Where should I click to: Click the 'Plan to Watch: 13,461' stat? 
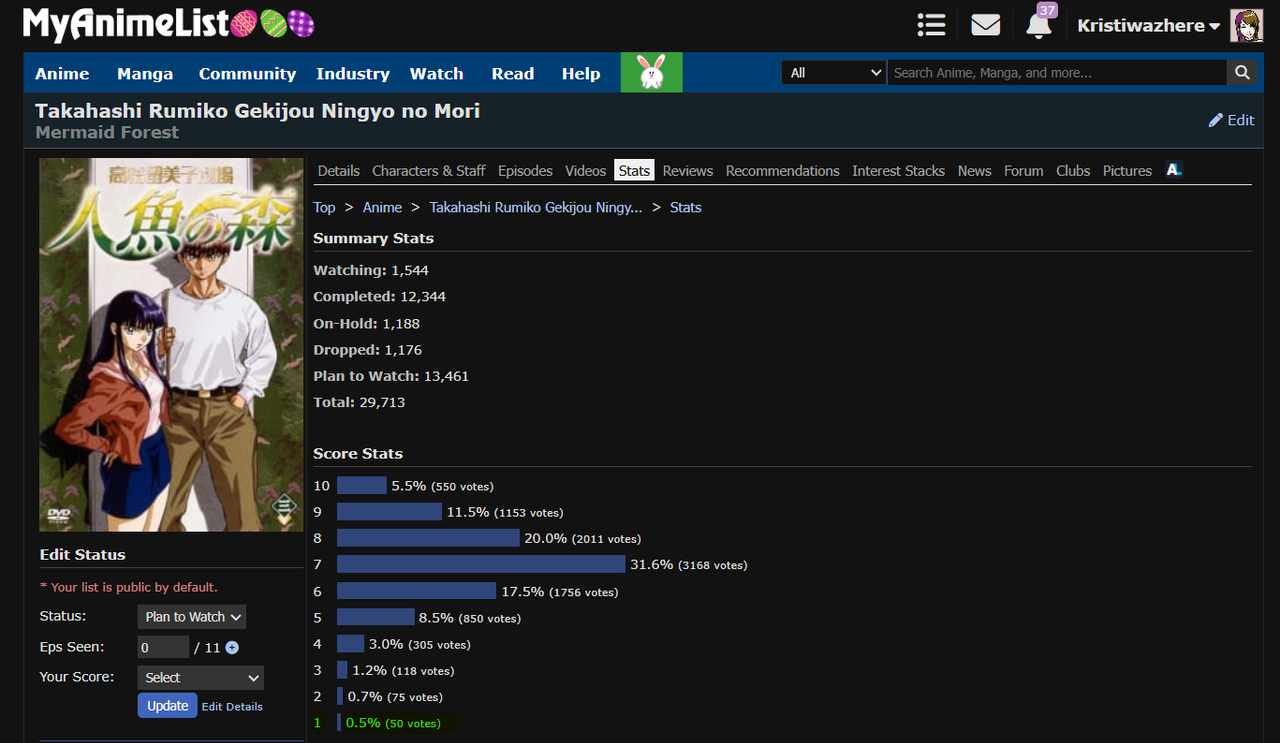(x=391, y=377)
